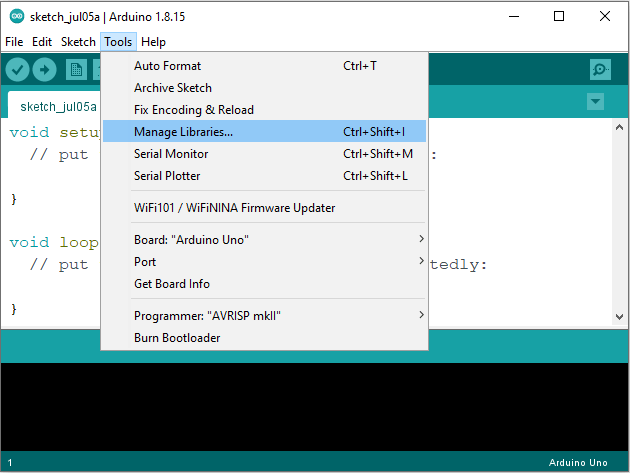This screenshot has width=630, height=473.
Task: Click the editor scrollbar down arrow
Action: tap(619, 317)
